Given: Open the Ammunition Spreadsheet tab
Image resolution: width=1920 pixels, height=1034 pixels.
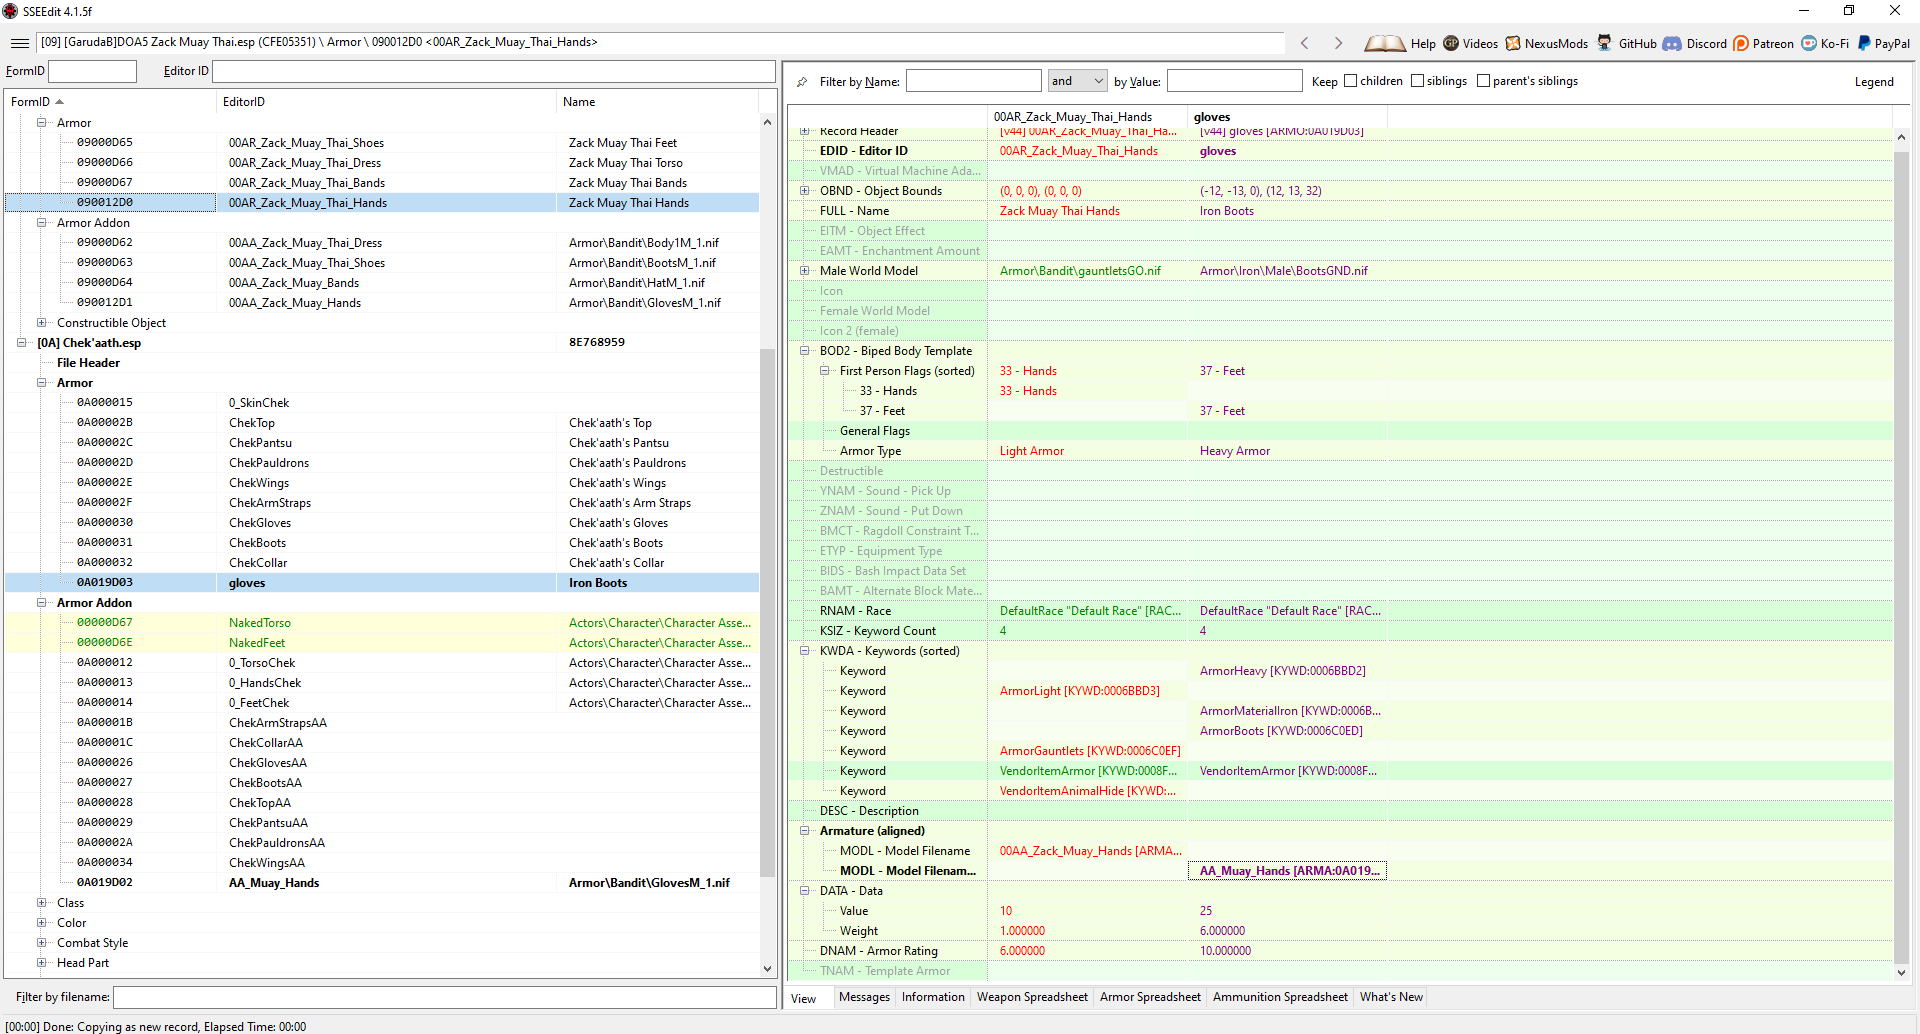Looking at the screenshot, I should (1280, 997).
